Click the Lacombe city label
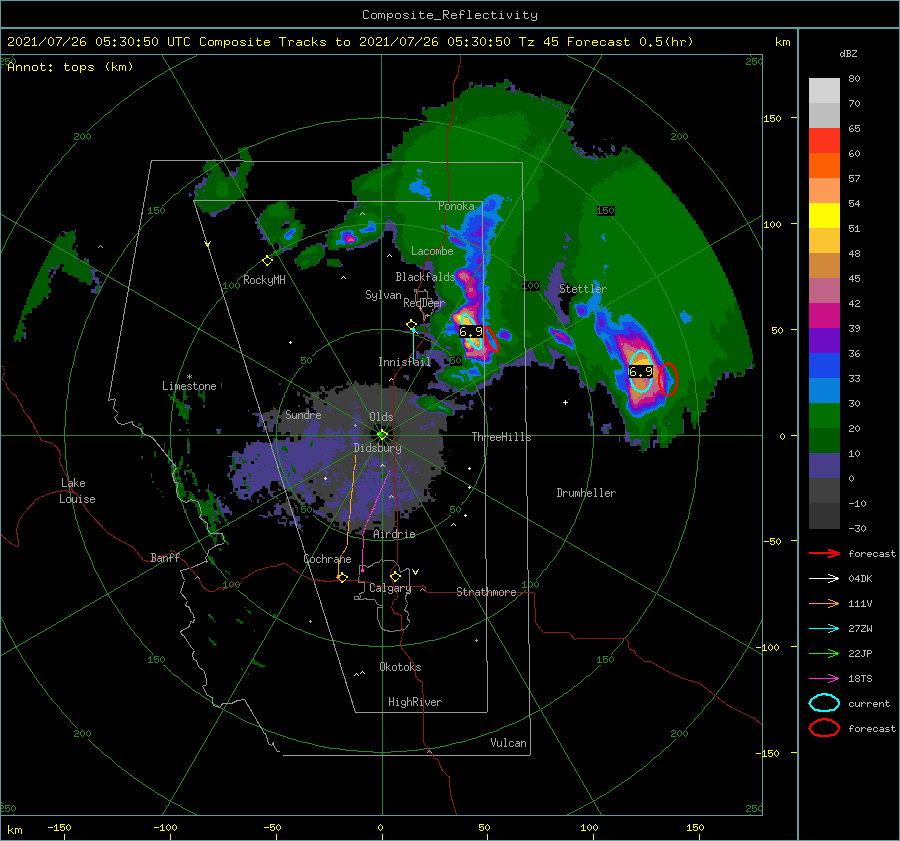The image size is (900, 841). click(x=432, y=251)
